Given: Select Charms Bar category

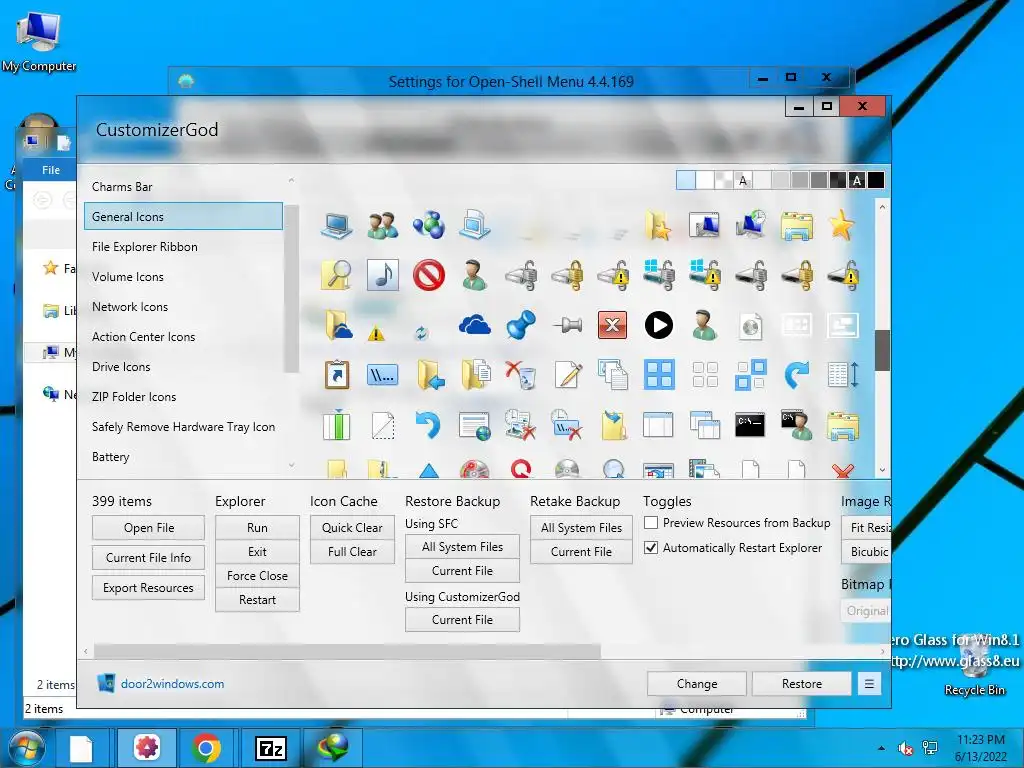Looking at the screenshot, I should [x=183, y=186].
